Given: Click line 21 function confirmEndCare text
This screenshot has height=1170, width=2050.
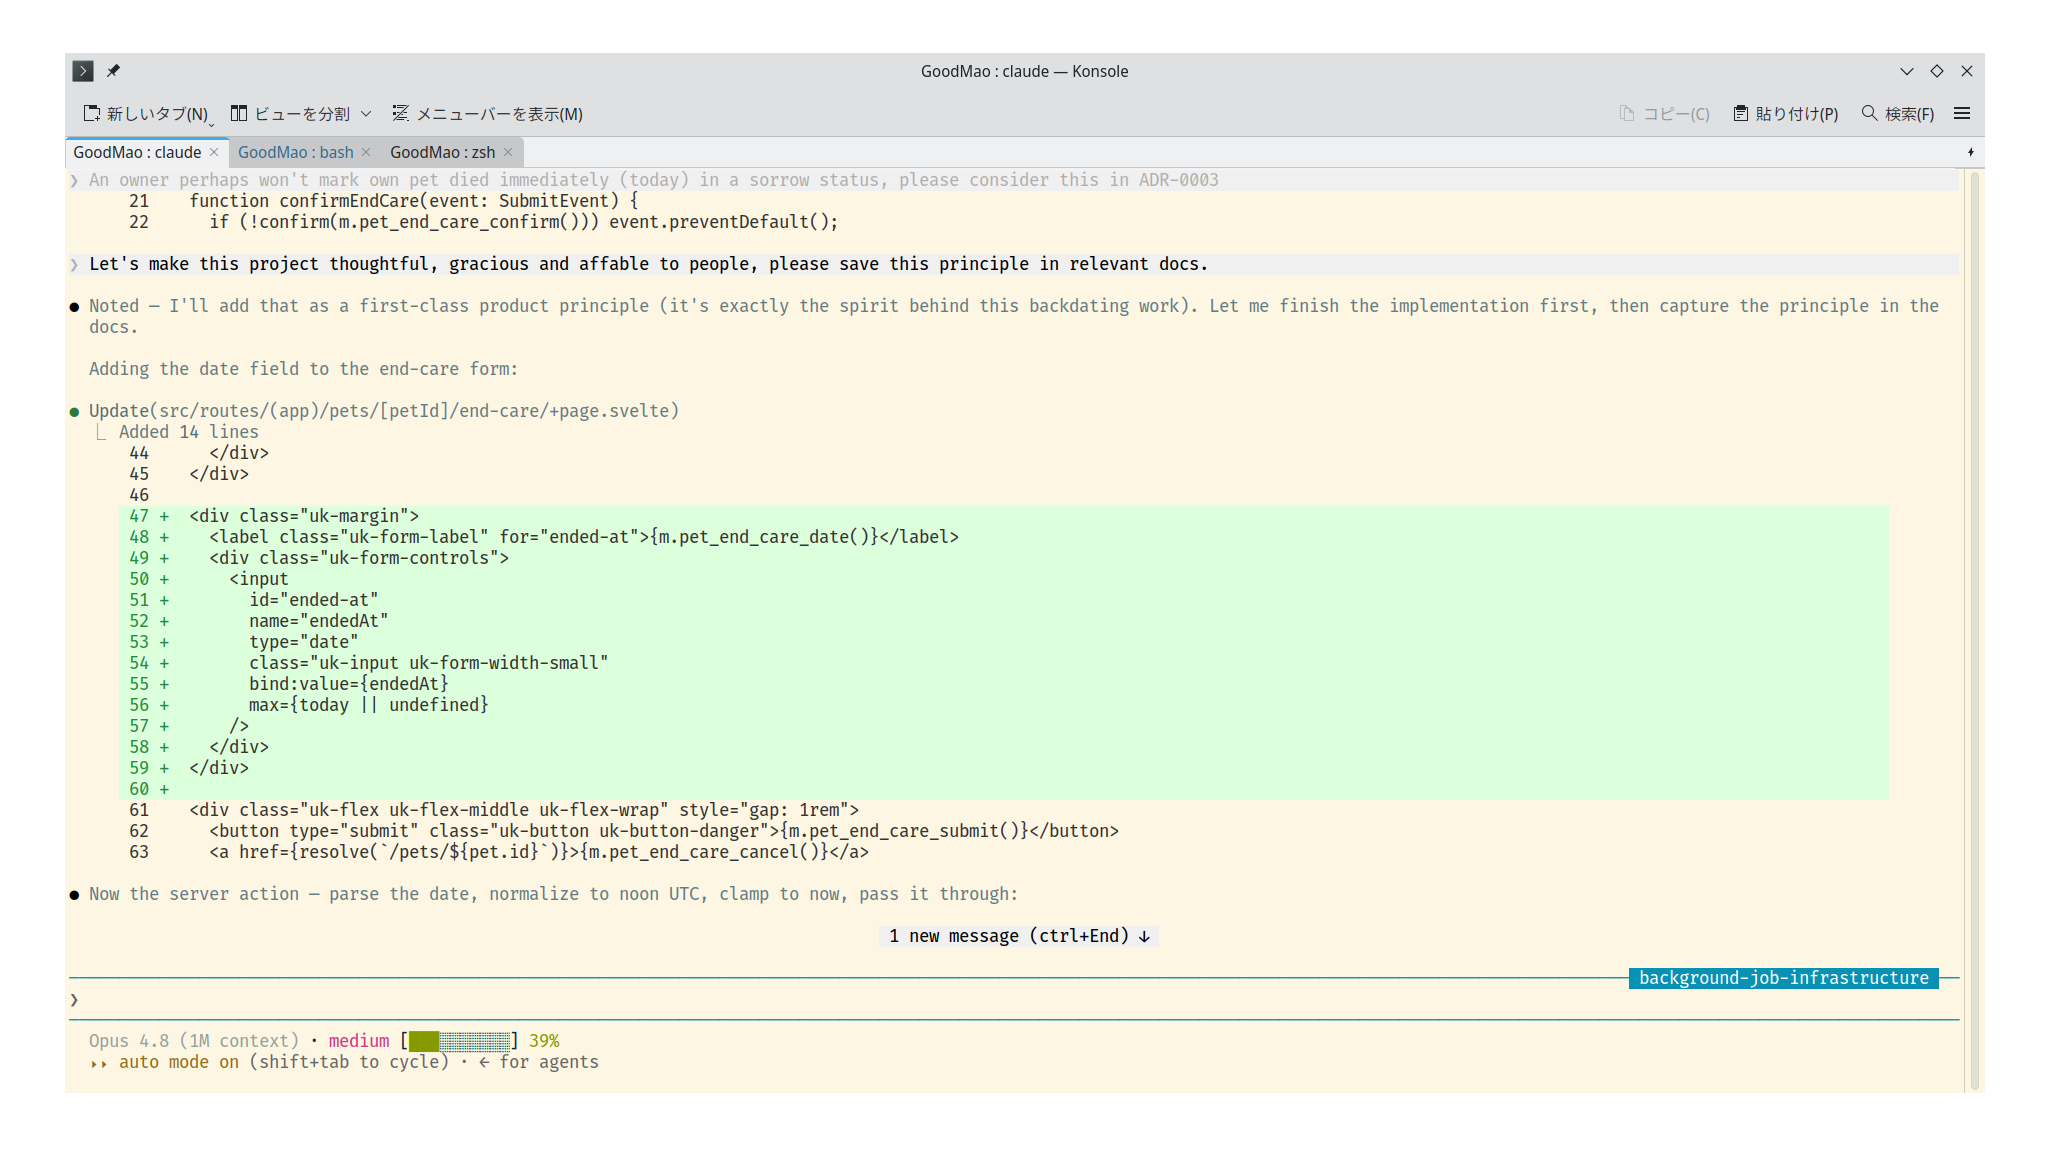Looking at the screenshot, I should tap(414, 201).
